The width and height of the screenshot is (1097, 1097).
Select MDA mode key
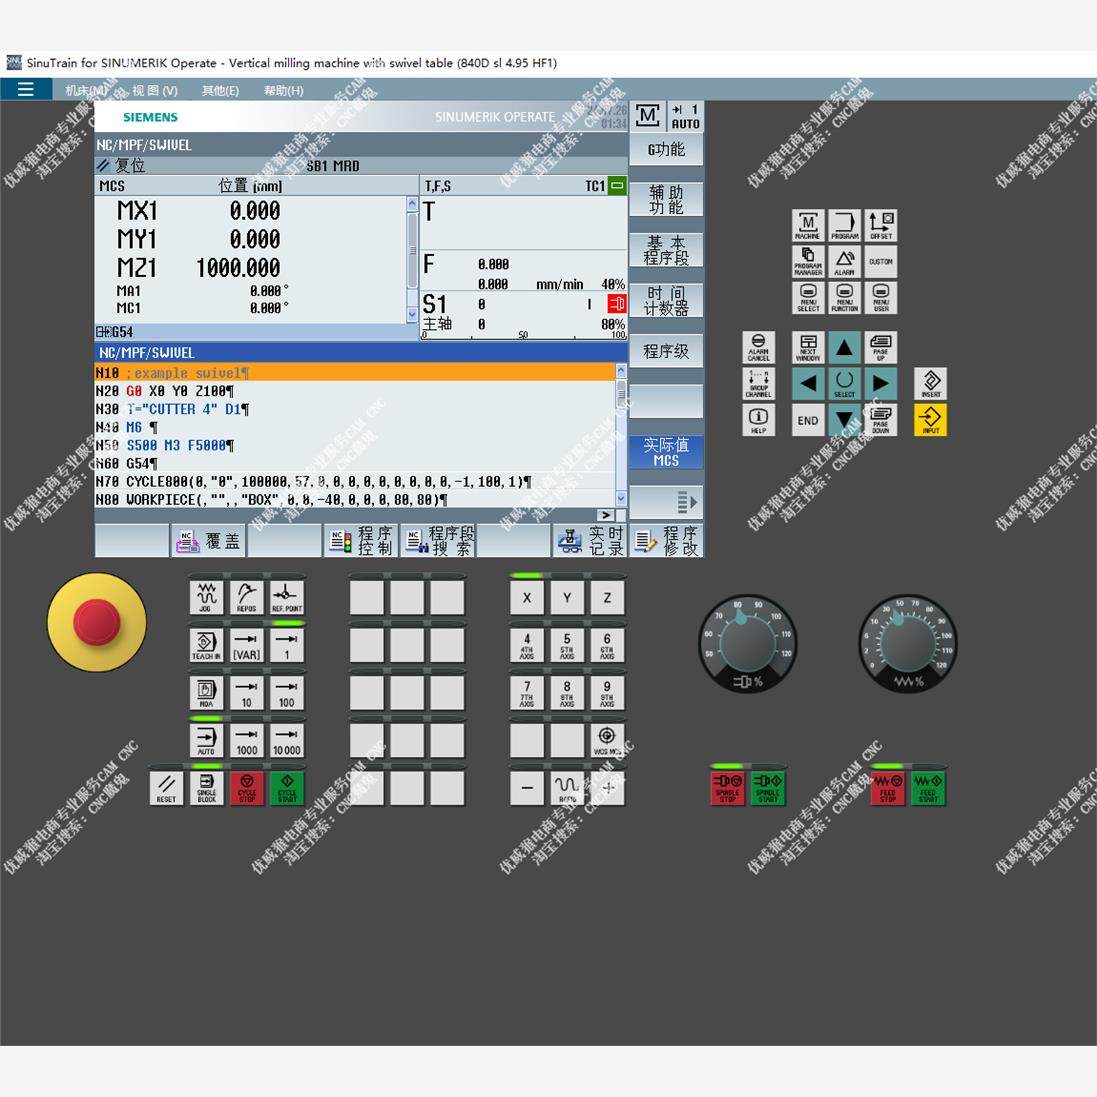(x=206, y=693)
